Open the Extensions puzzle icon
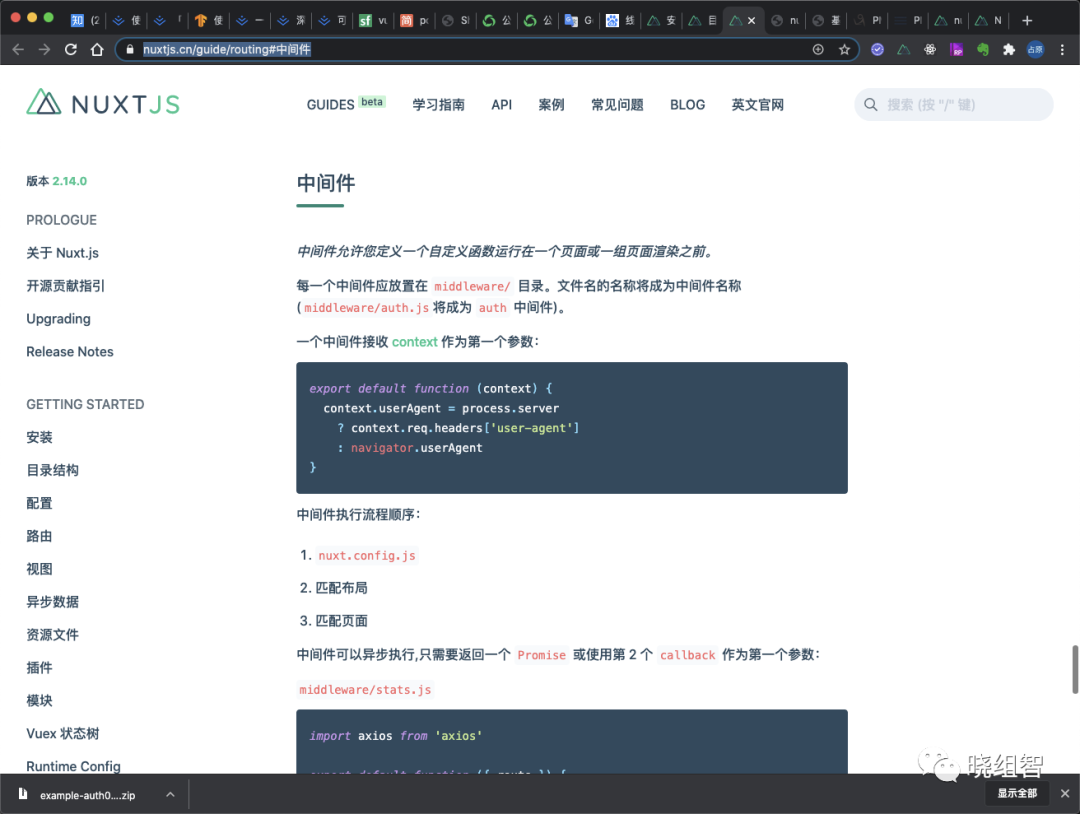Viewport: 1080px width, 814px height. click(1009, 50)
